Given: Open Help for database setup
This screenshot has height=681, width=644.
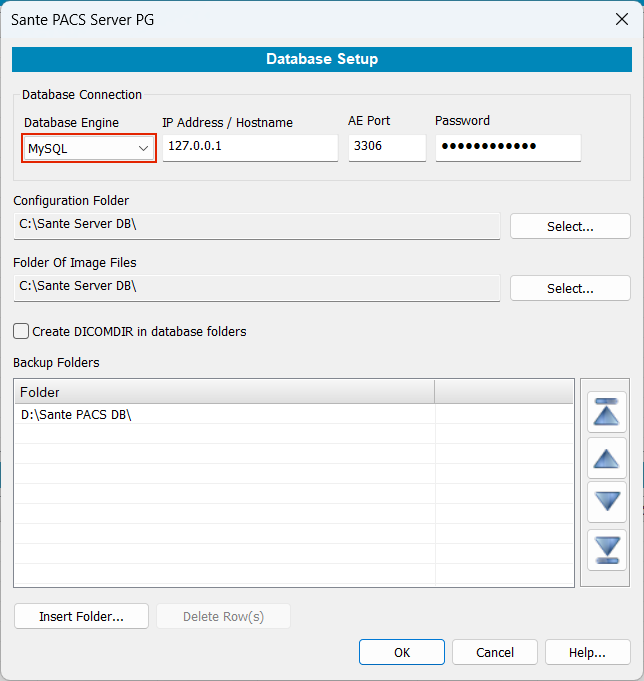Looking at the screenshot, I should 587,652.
